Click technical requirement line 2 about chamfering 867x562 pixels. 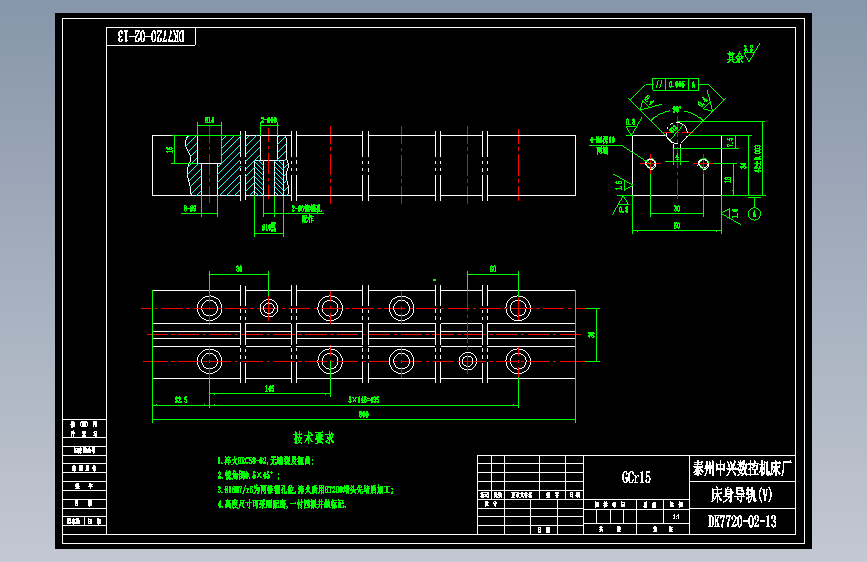coord(248,475)
